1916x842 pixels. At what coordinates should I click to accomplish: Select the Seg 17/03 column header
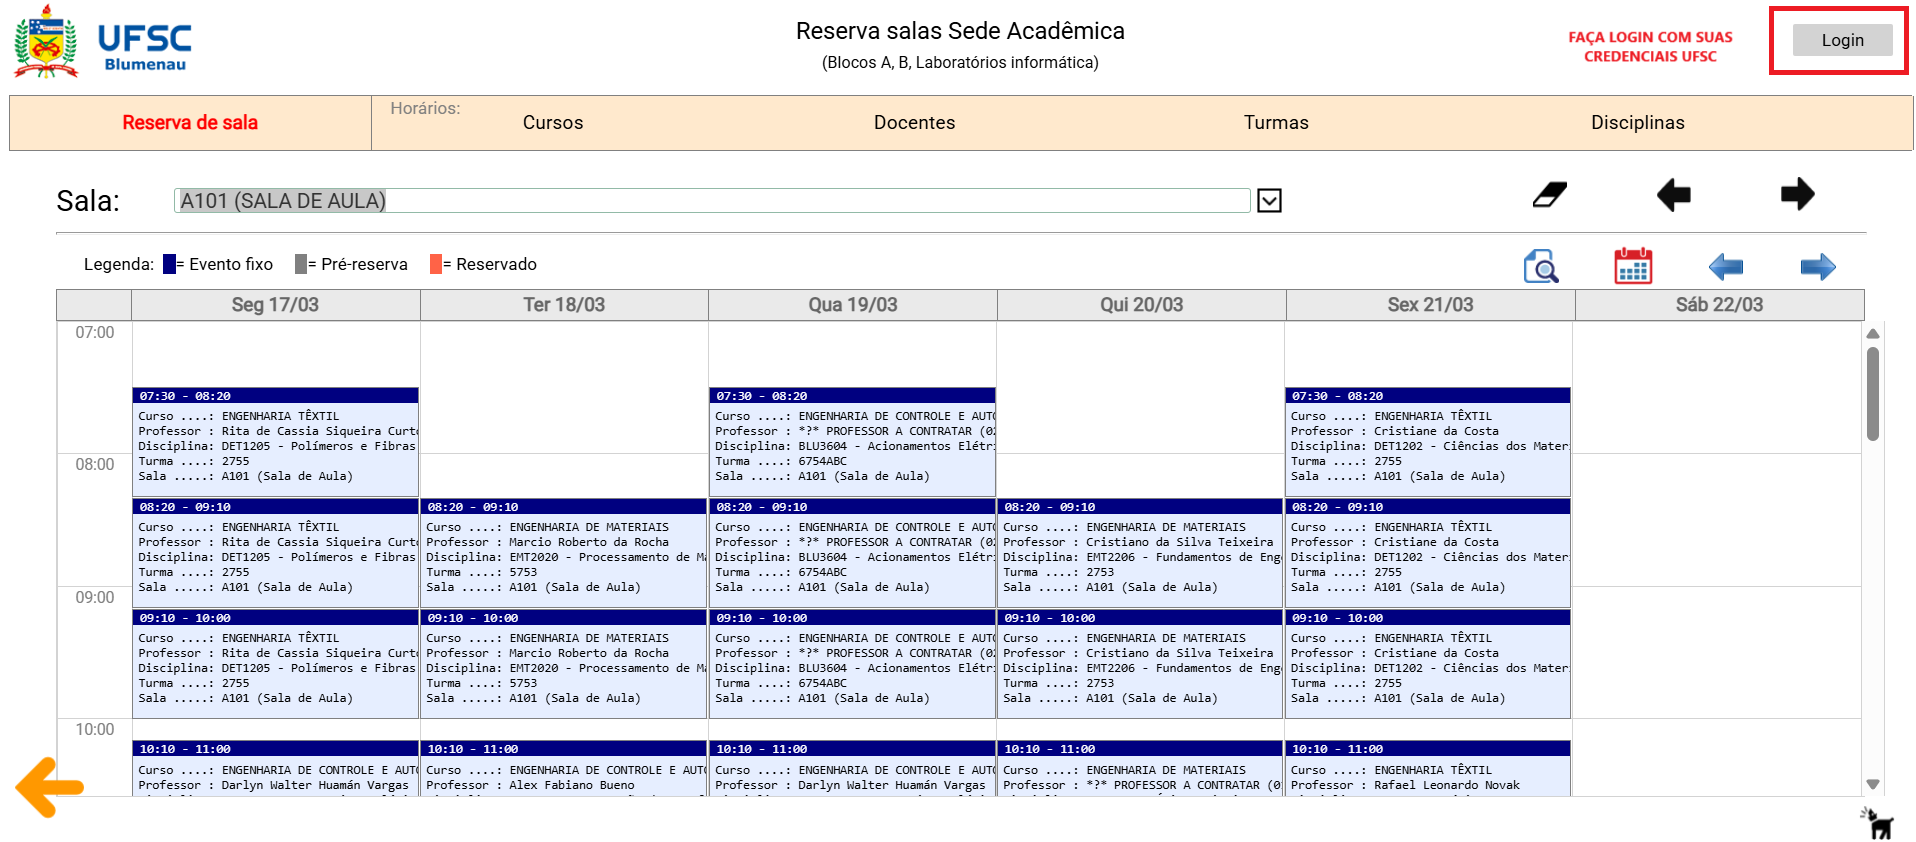pyautogui.click(x=275, y=305)
